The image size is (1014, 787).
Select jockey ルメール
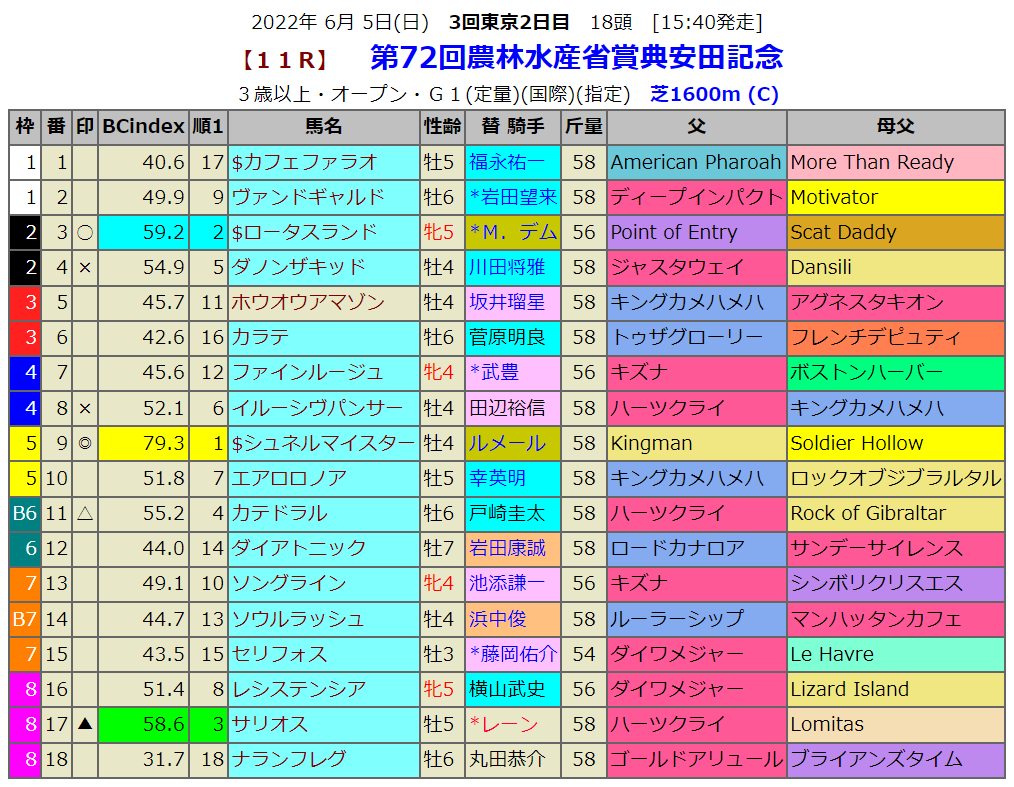507,443
